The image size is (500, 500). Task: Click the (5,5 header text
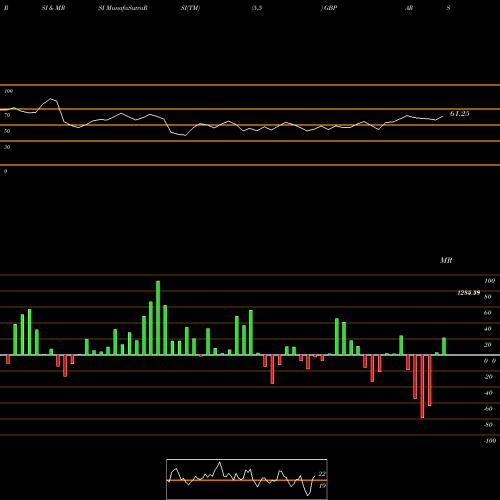click(257, 8)
